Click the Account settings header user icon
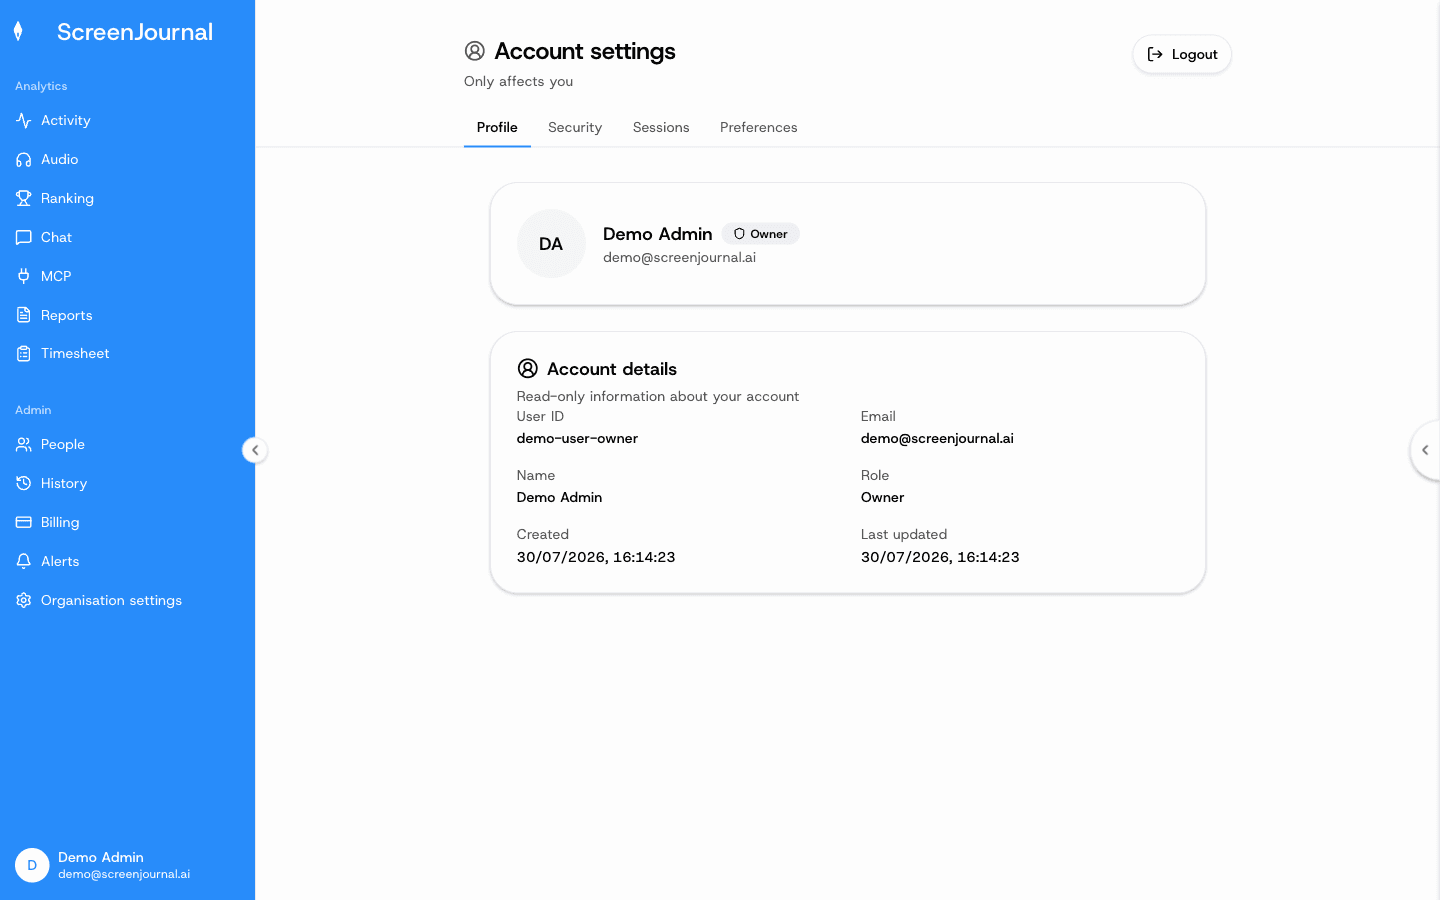This screenshot has height=900, width=1440. [x=475, y=51]
